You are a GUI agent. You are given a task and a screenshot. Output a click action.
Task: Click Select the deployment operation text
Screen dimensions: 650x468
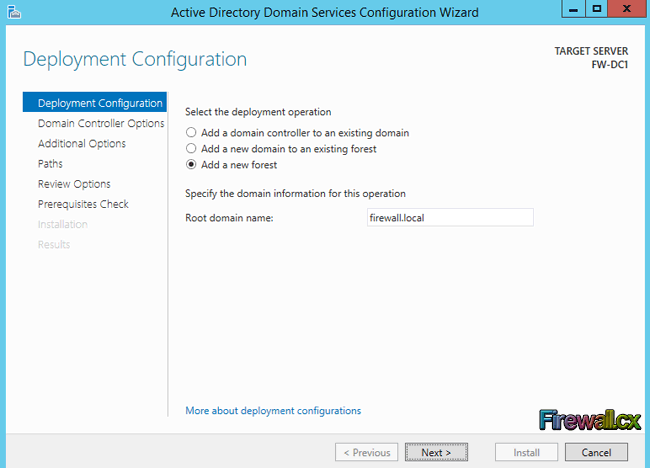tap(258, 112)
